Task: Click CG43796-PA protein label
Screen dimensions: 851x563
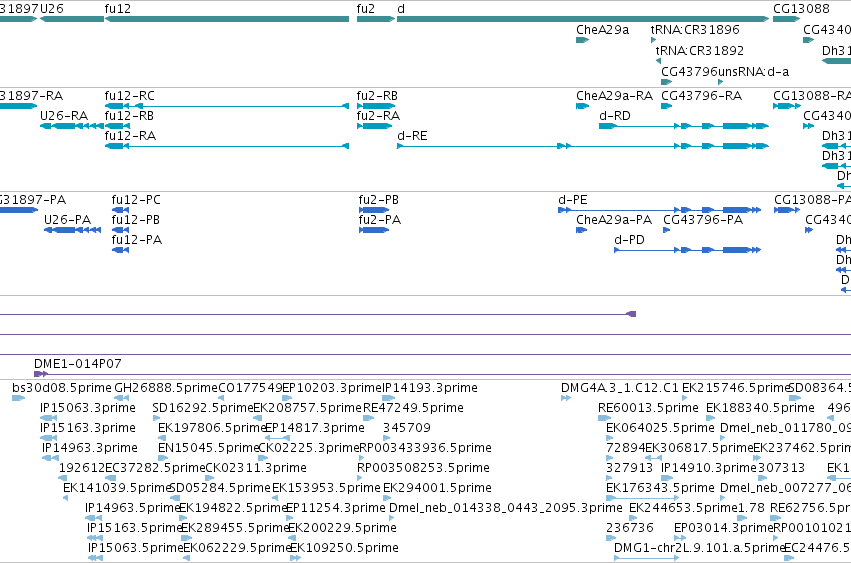Action: [x=703, y=220]
